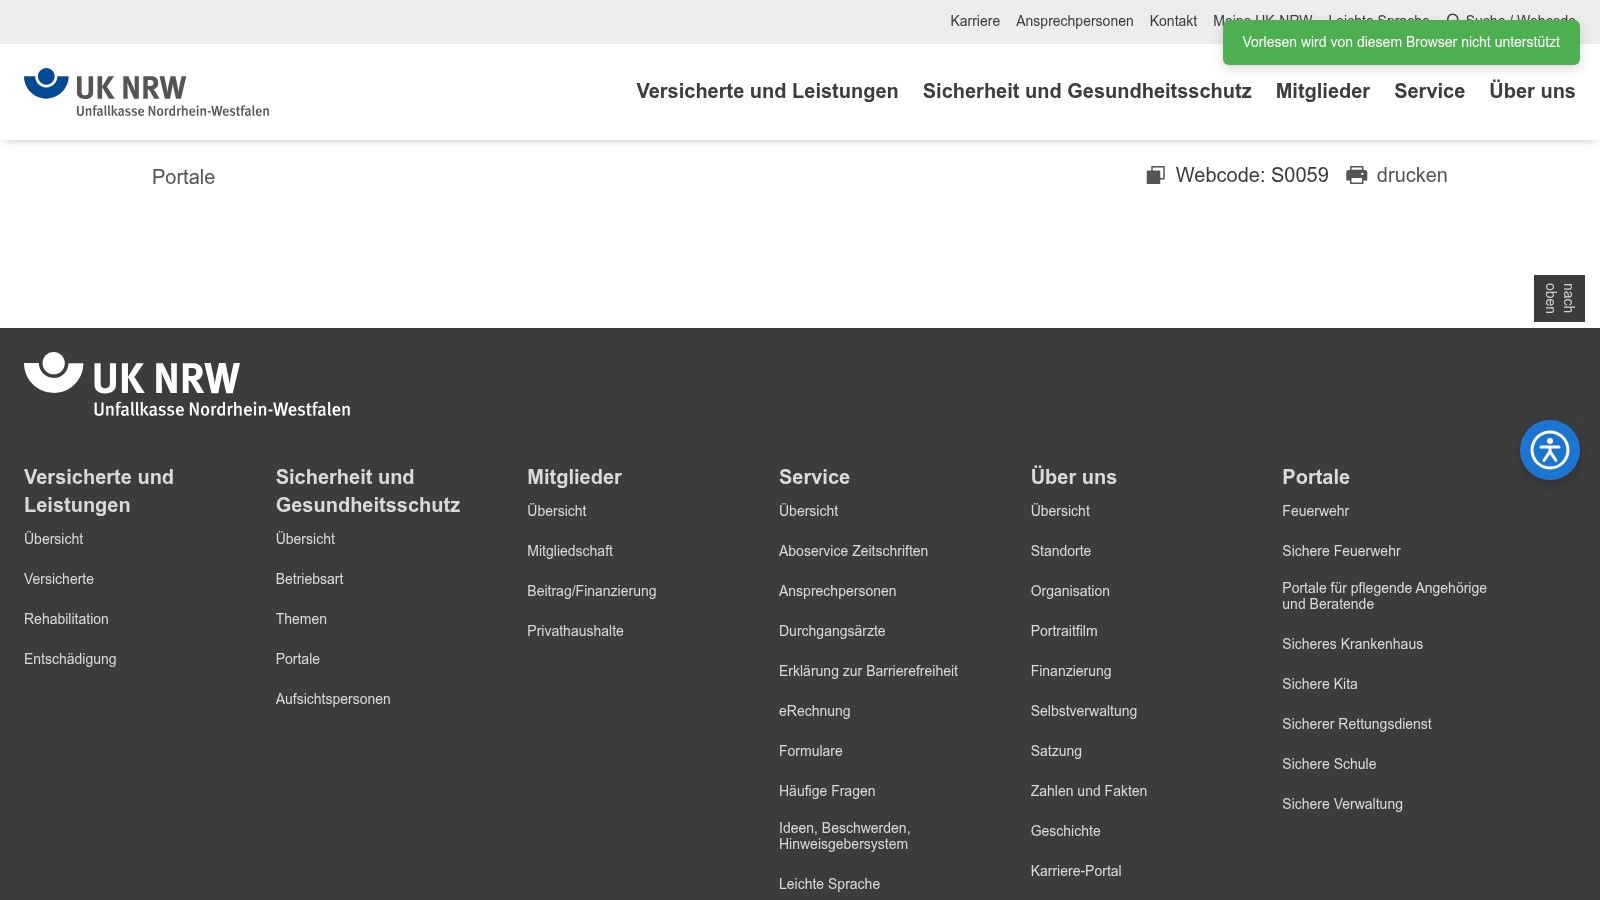This screenshot has height=900, width=1600.
Task: Click 'Portraitfilm' footer link
Action: [1064, 631]
